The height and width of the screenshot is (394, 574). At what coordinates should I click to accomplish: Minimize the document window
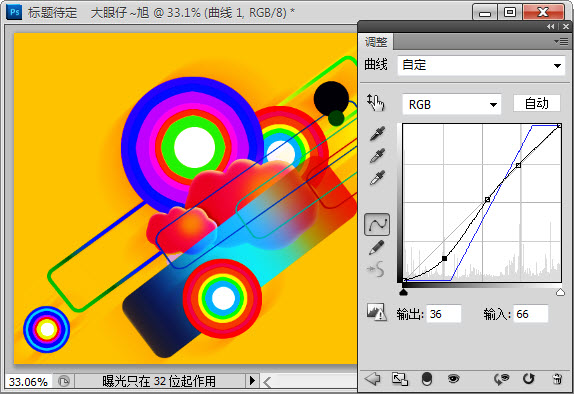[485, 13]
